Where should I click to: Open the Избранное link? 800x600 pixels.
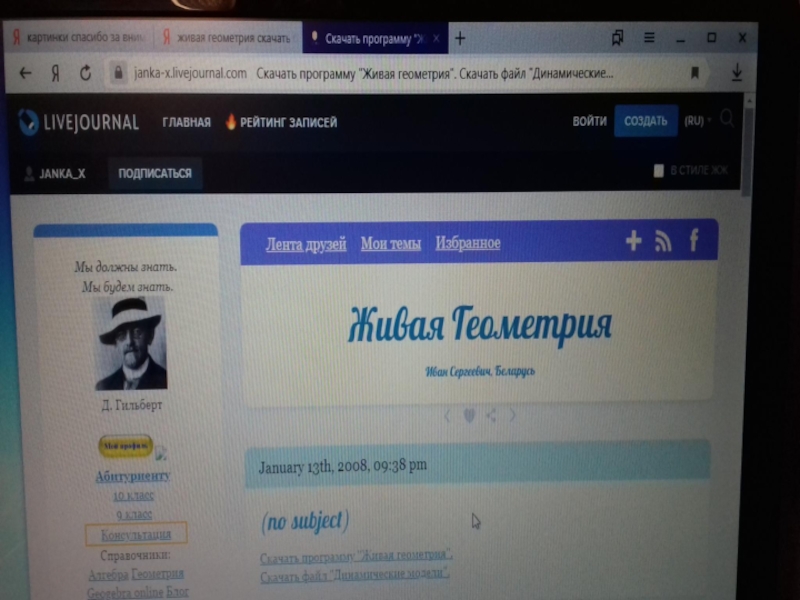coord(468,243)
